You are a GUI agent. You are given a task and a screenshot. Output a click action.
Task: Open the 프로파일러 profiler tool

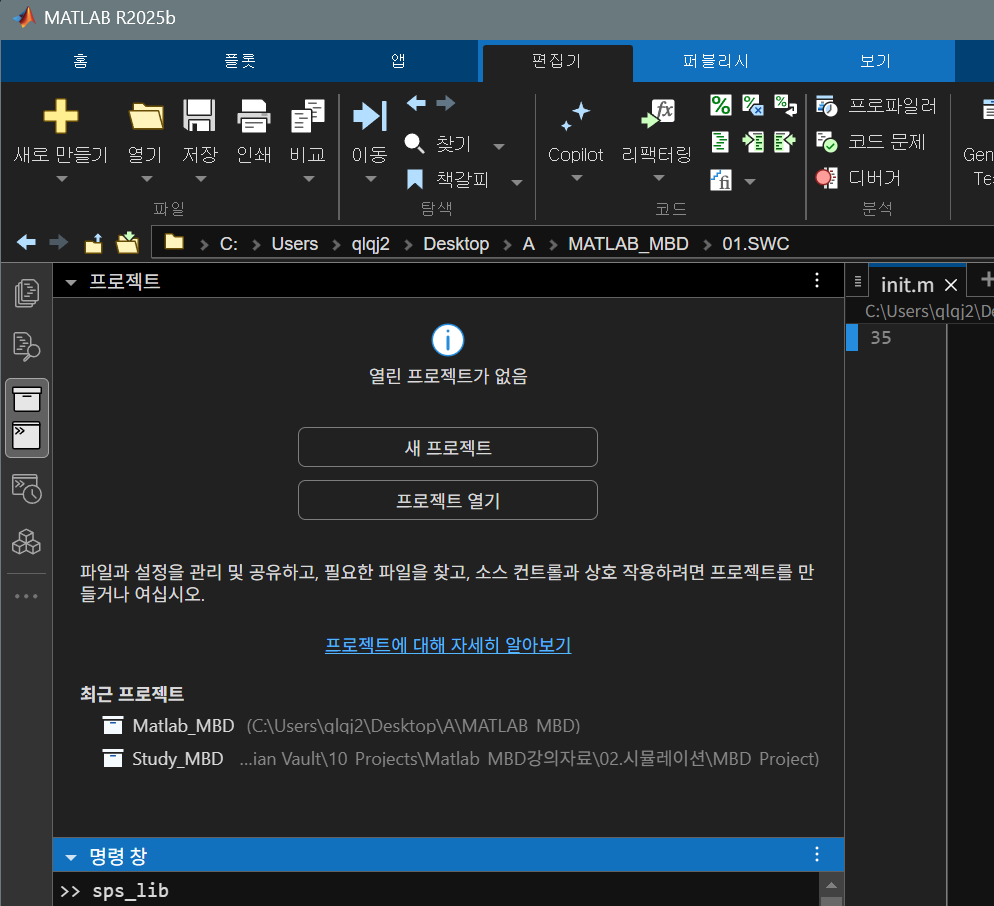click(876, 105)
